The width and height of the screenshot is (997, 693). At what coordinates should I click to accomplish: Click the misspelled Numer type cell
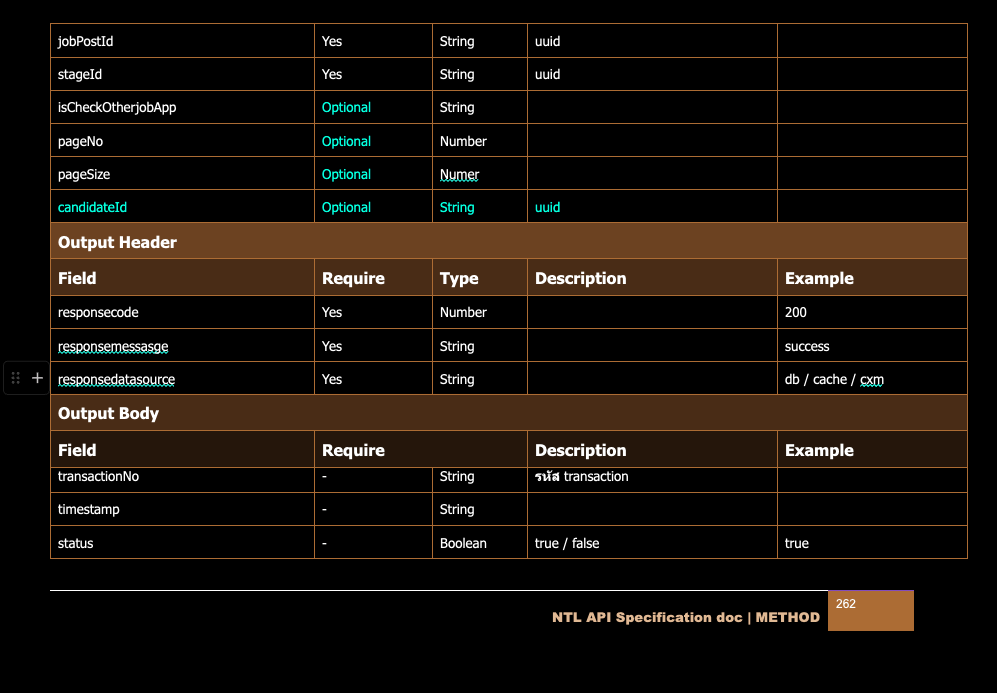pos(459,174)
